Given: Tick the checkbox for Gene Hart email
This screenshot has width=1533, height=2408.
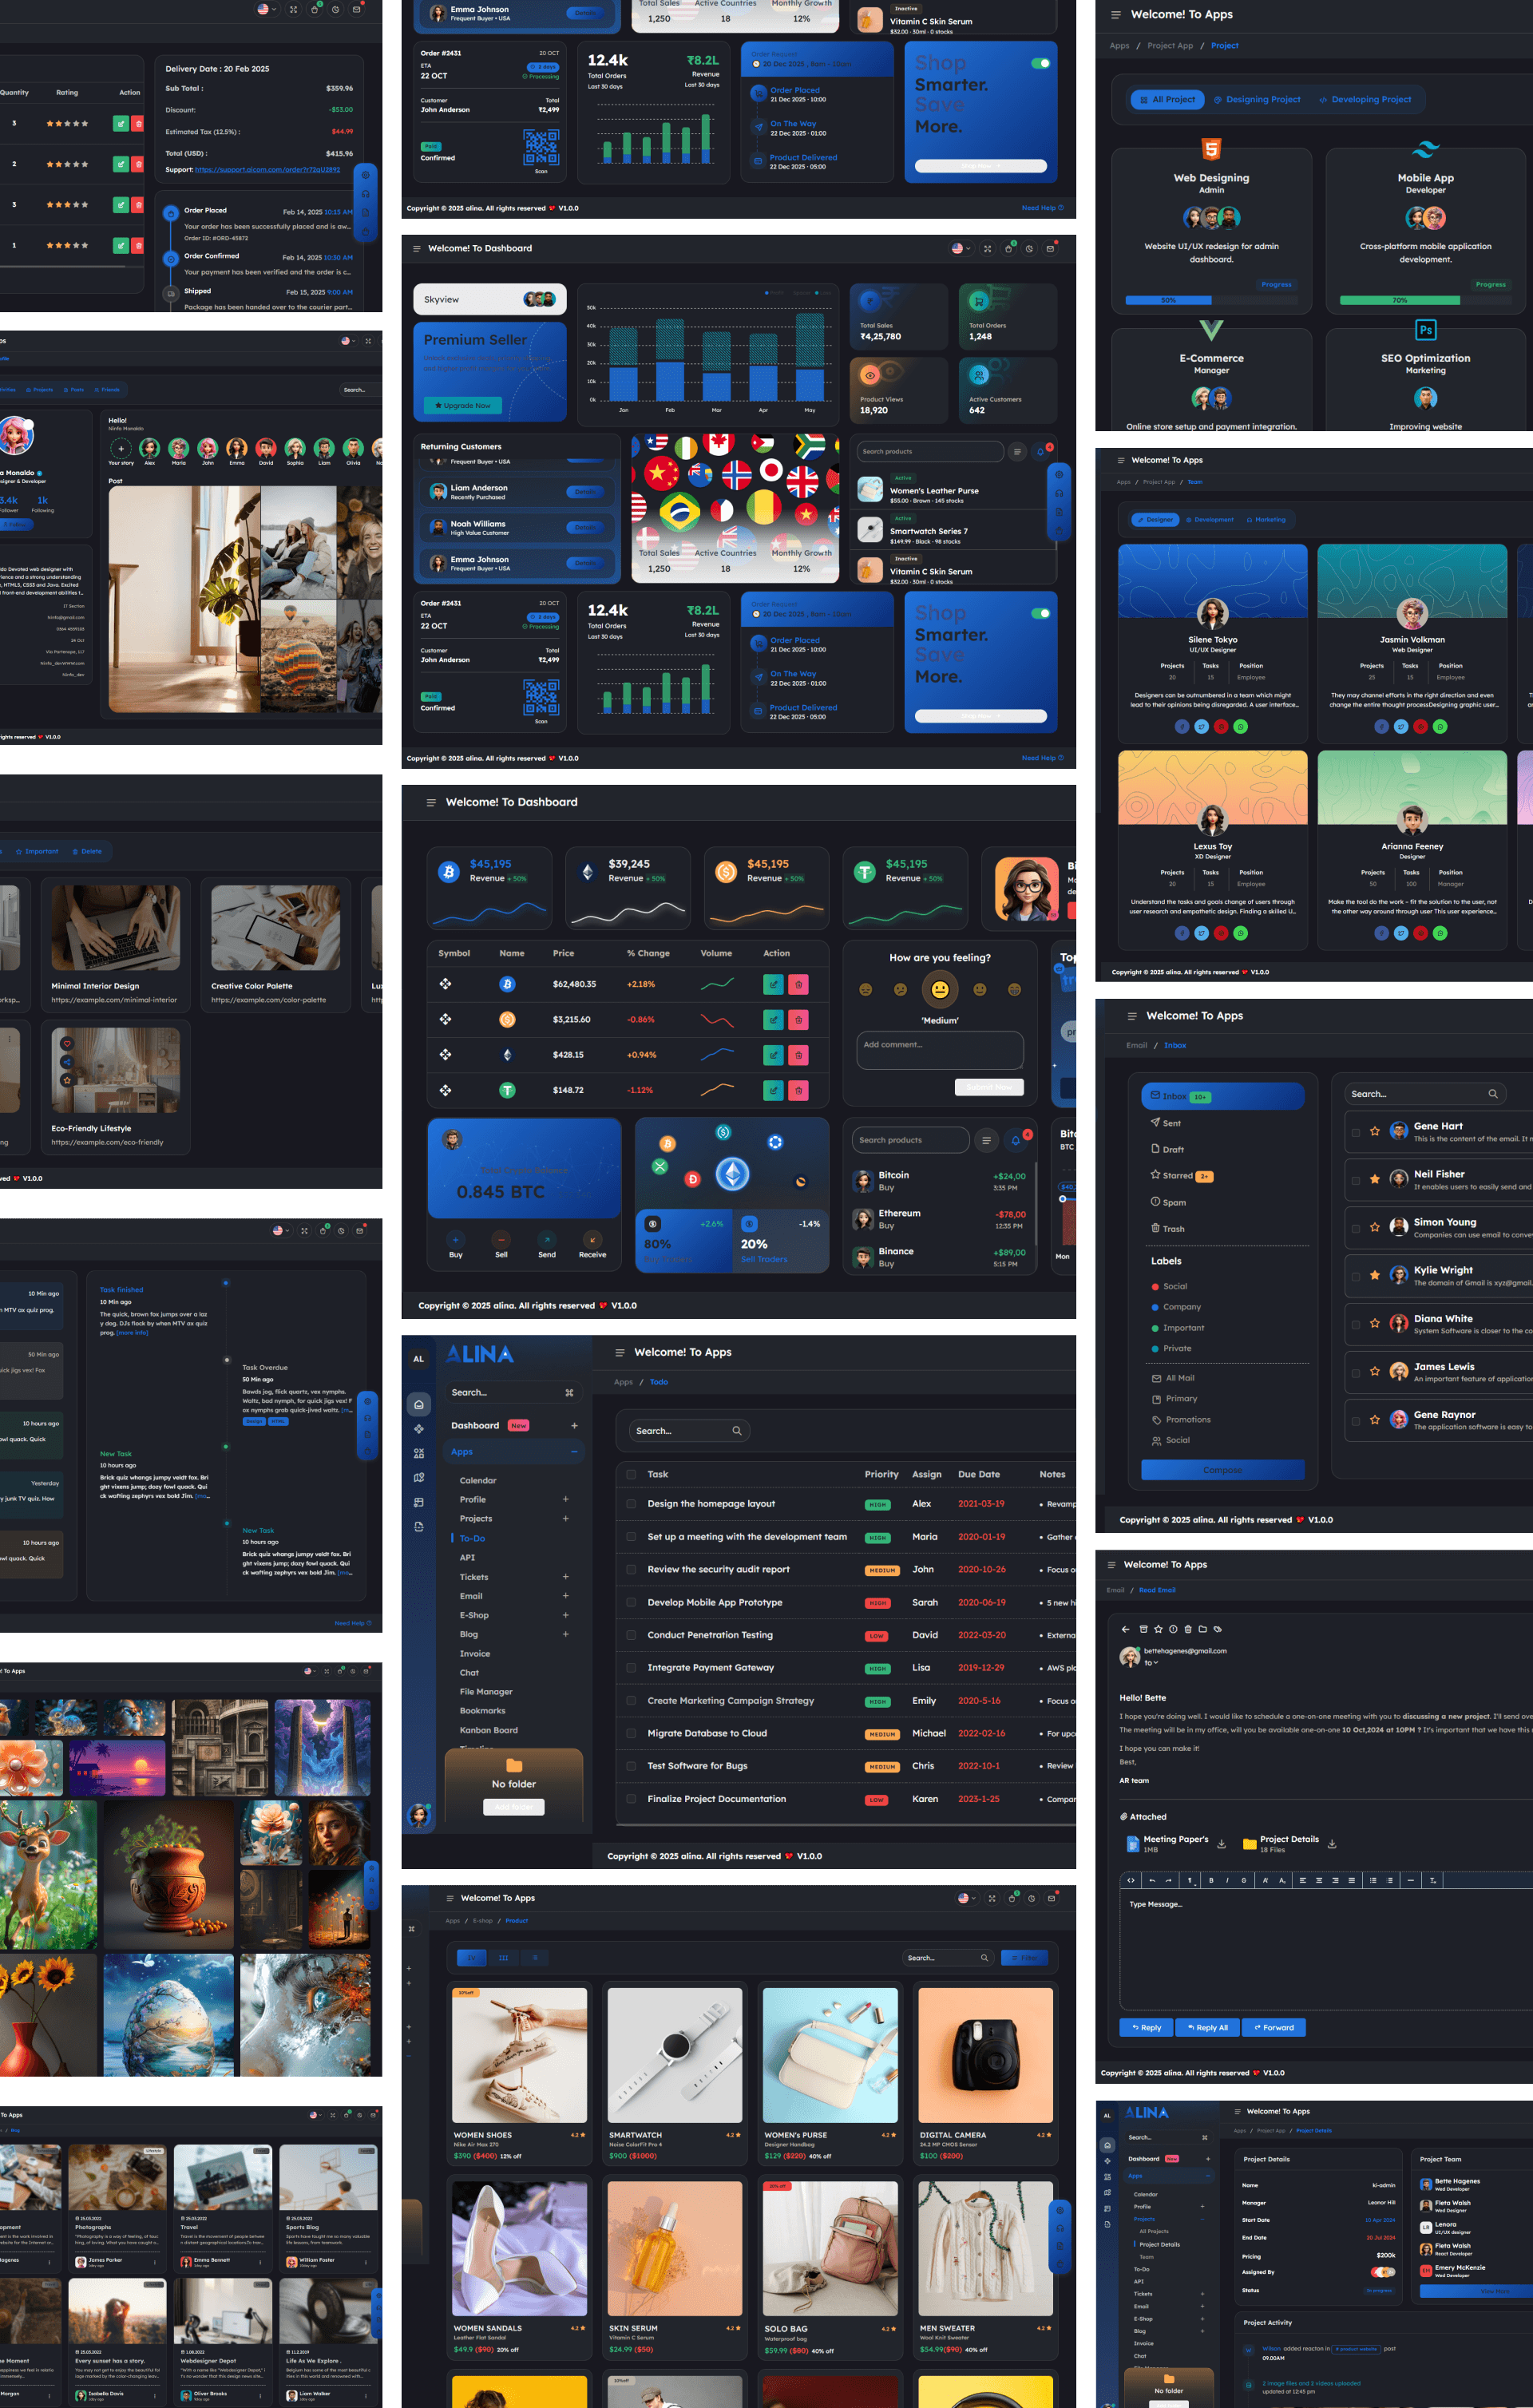Looking at the screenshot, I should (x=1355, y=1133).
